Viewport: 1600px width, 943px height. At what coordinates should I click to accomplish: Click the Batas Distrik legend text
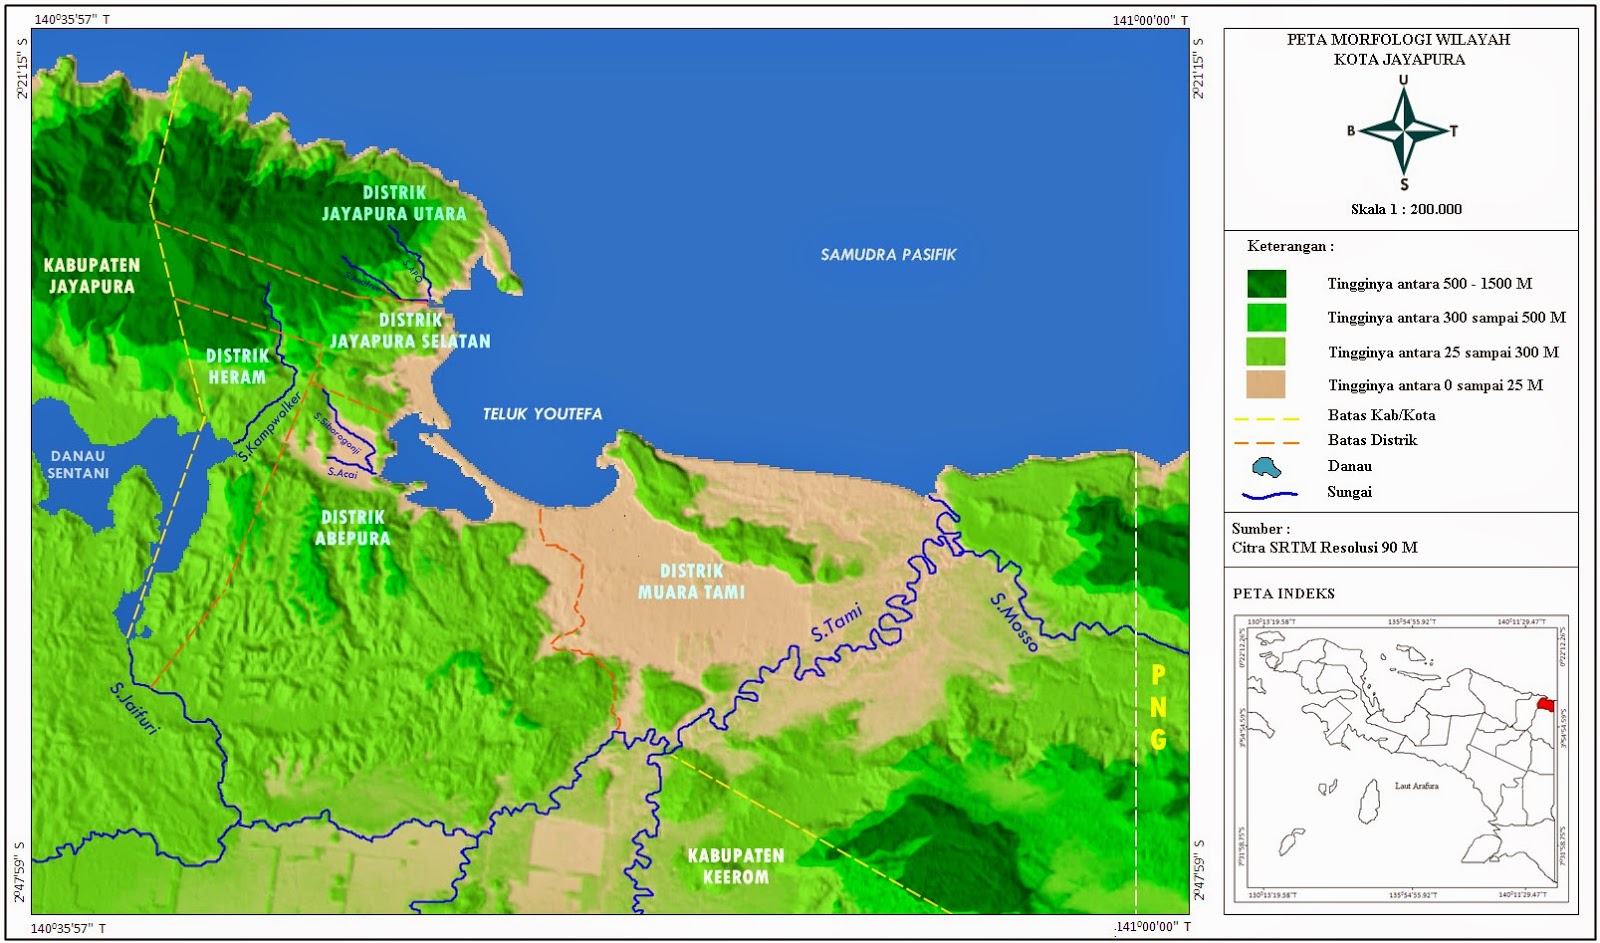coord(1372,440)
